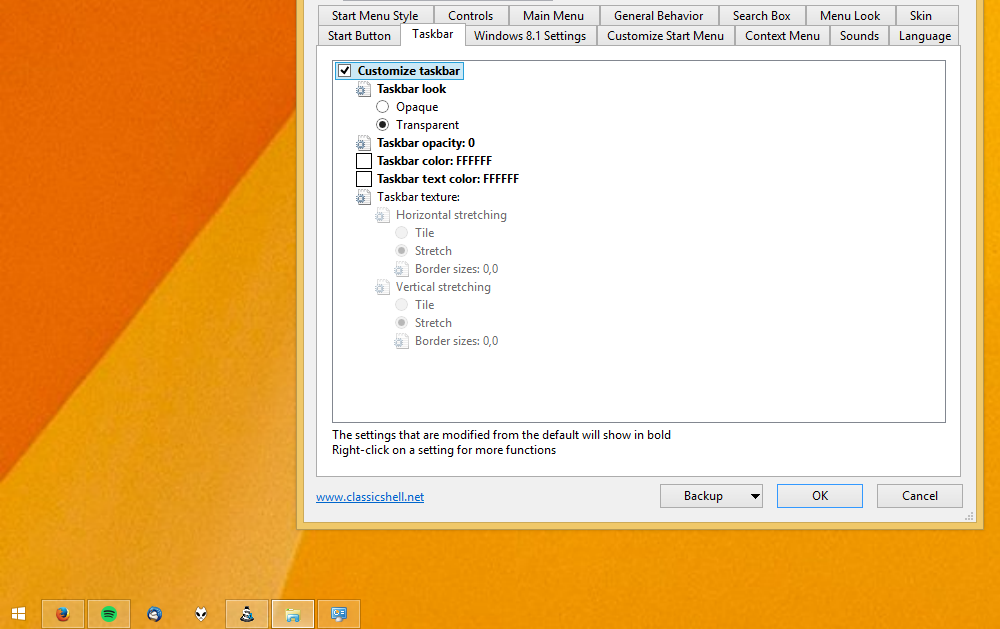
Task: Click the foobar2000 alien icon in taskbar
Action: tap(201, 614)
